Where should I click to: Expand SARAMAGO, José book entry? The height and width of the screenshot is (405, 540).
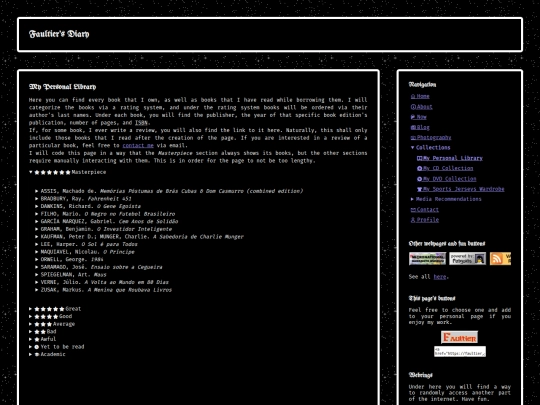tap(37, 267)
